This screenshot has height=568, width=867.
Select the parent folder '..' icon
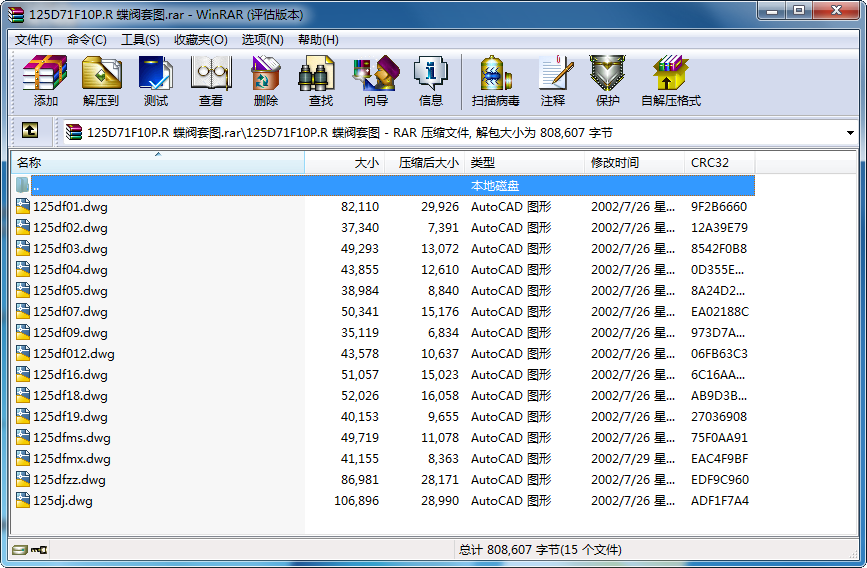(x=22, y=185)
